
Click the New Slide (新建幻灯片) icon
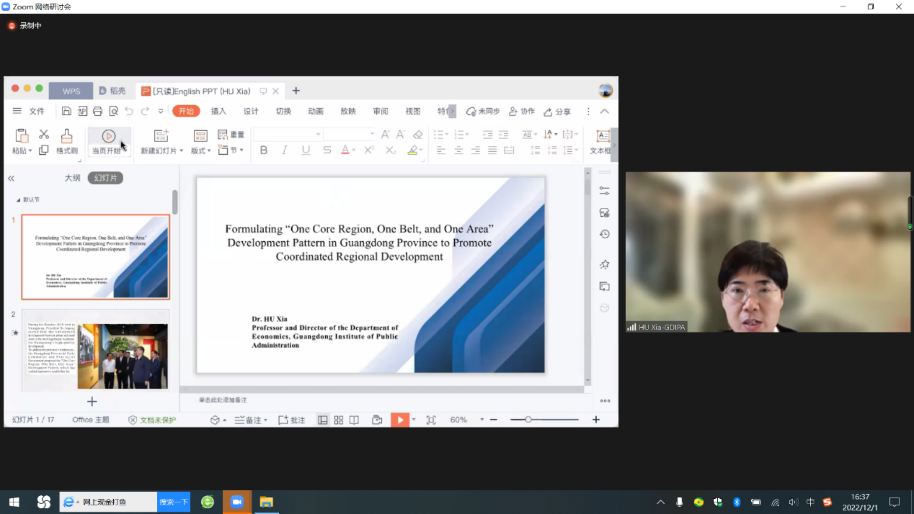pyautogui.click(x=161, y=136)
